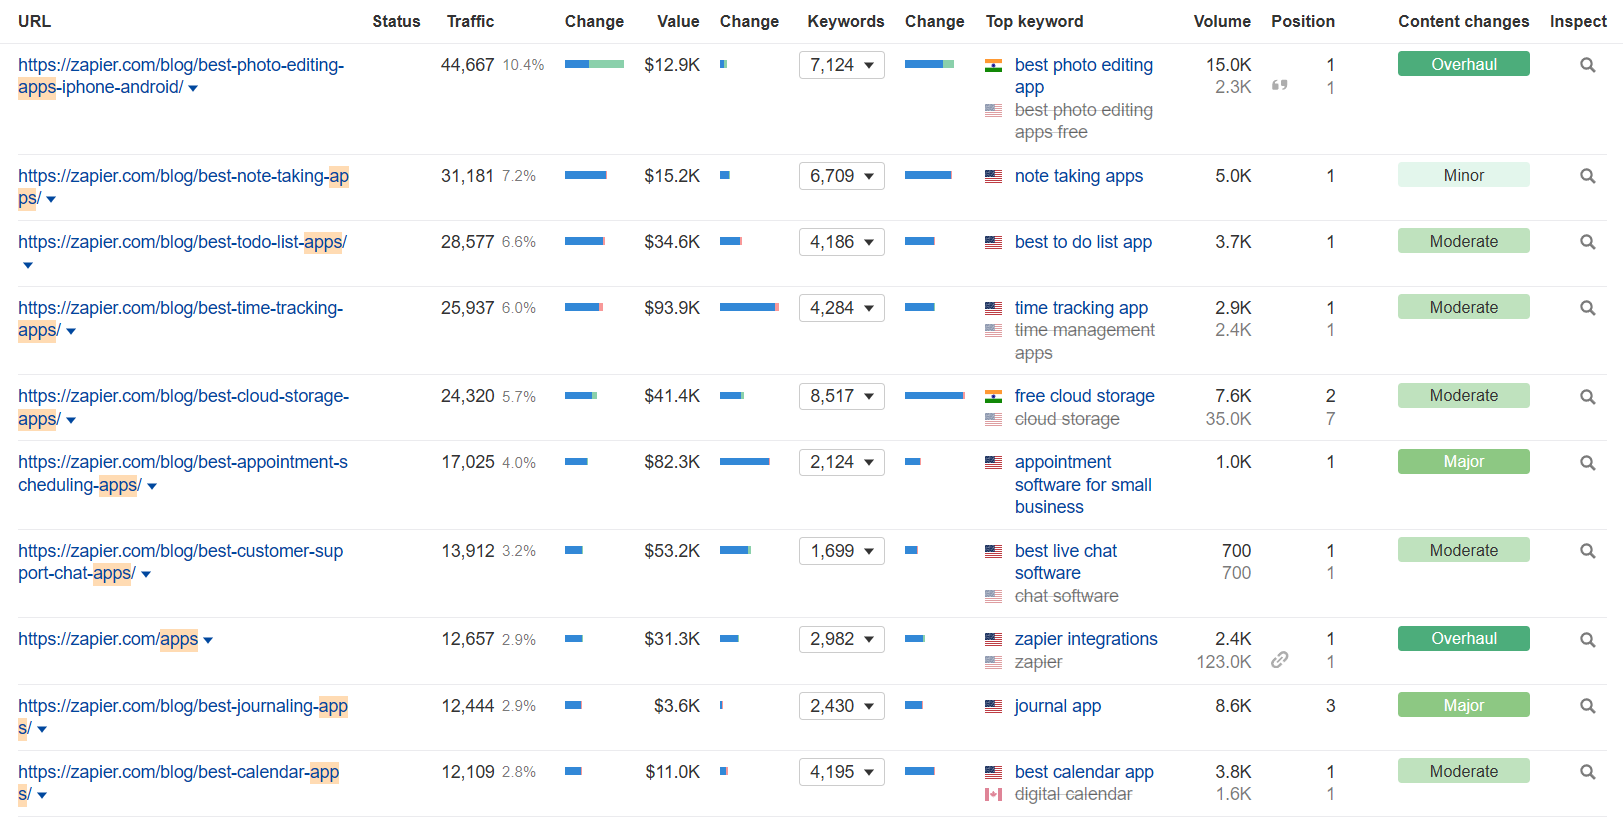
Task: Inspect the best-cloud-storage-apps row
Action: click(1587, 397)
